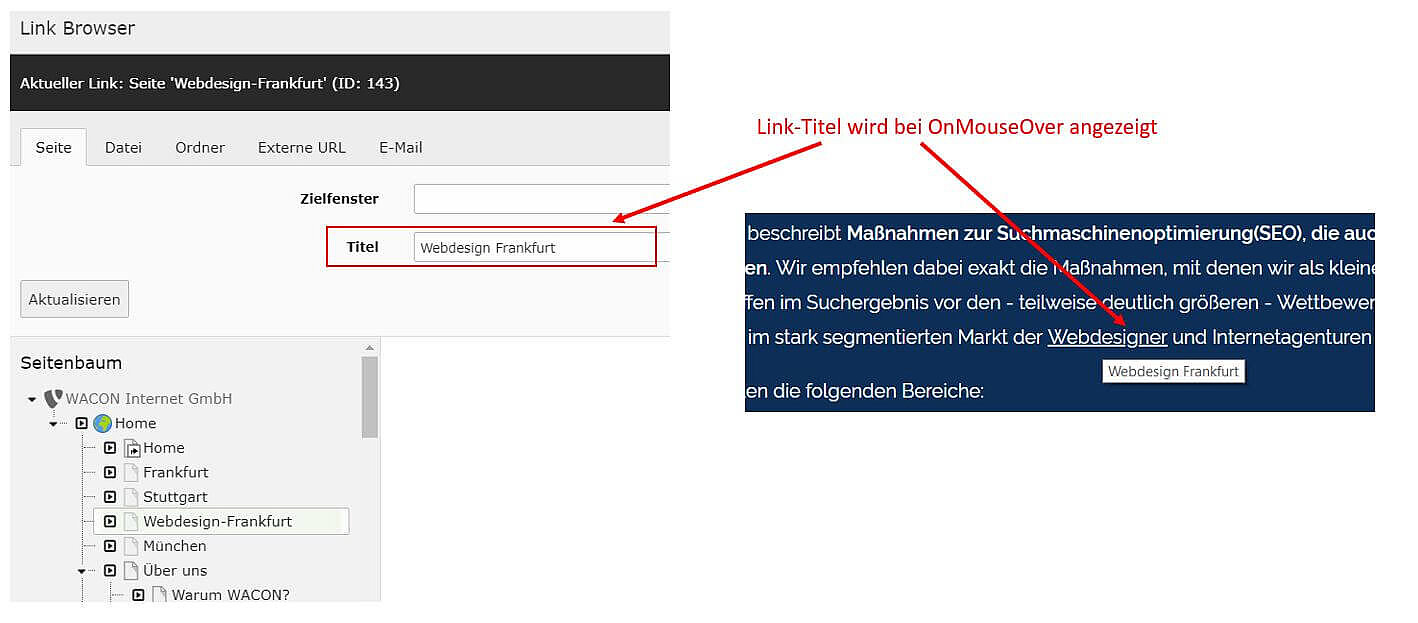Image resolution: width=1418 pixels, height=623 pixels.
Task: Click the Webdesigner link in the preview
Action: point(1107,337)
